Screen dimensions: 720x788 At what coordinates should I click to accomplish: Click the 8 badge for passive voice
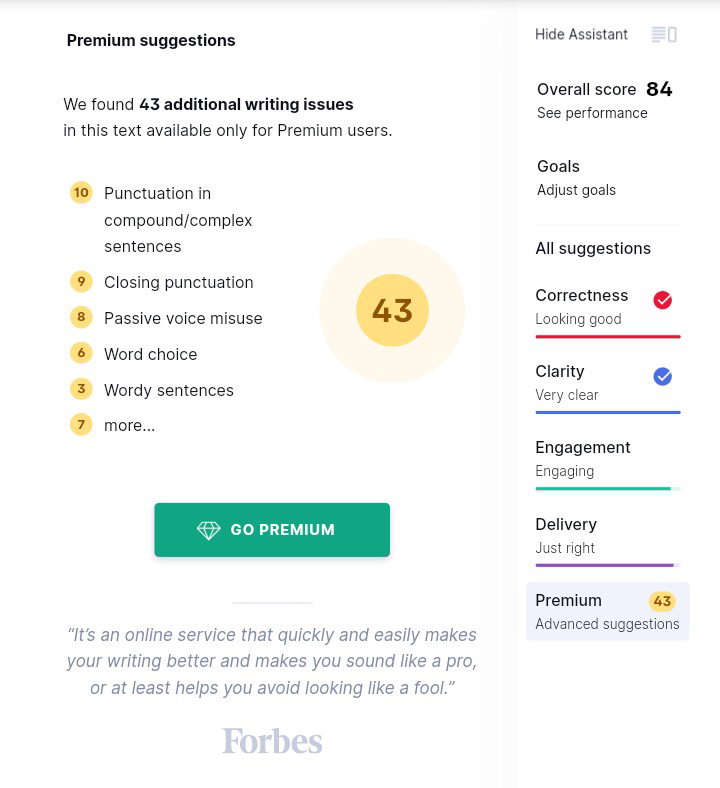tap(81, 317)
